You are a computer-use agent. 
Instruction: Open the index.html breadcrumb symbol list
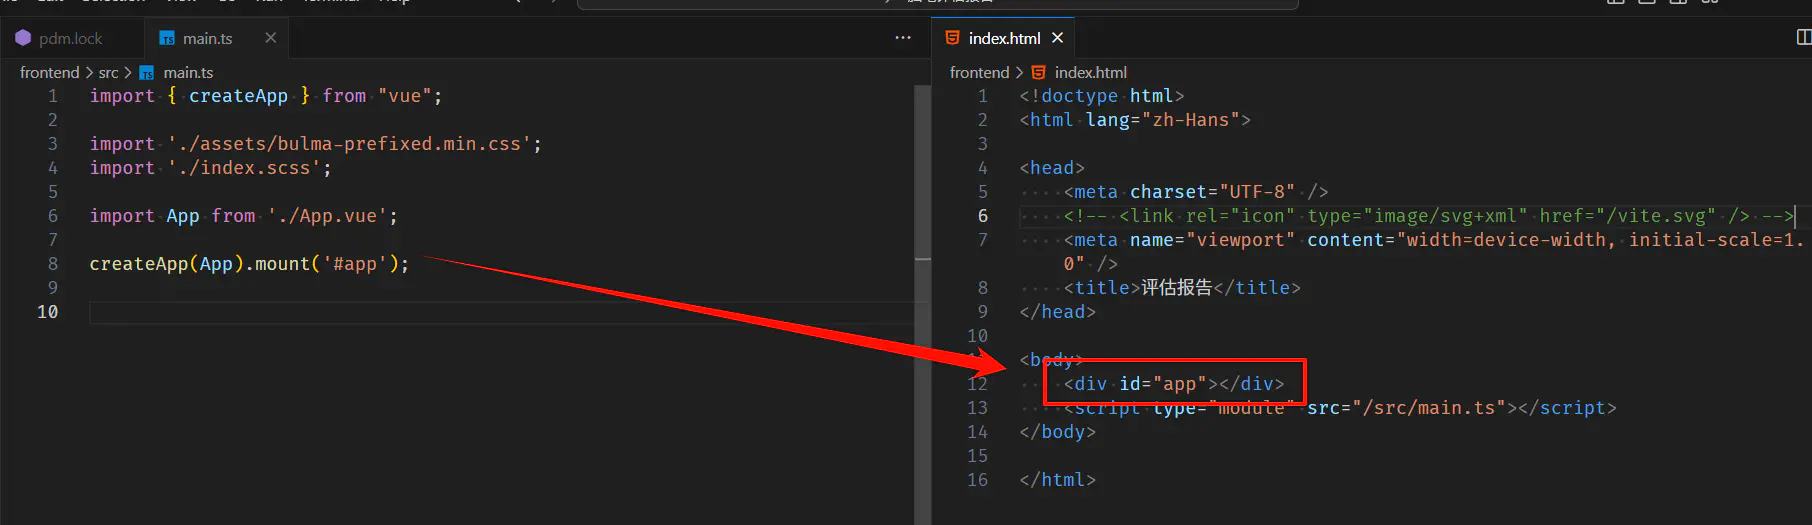(x=1090, y=73)
